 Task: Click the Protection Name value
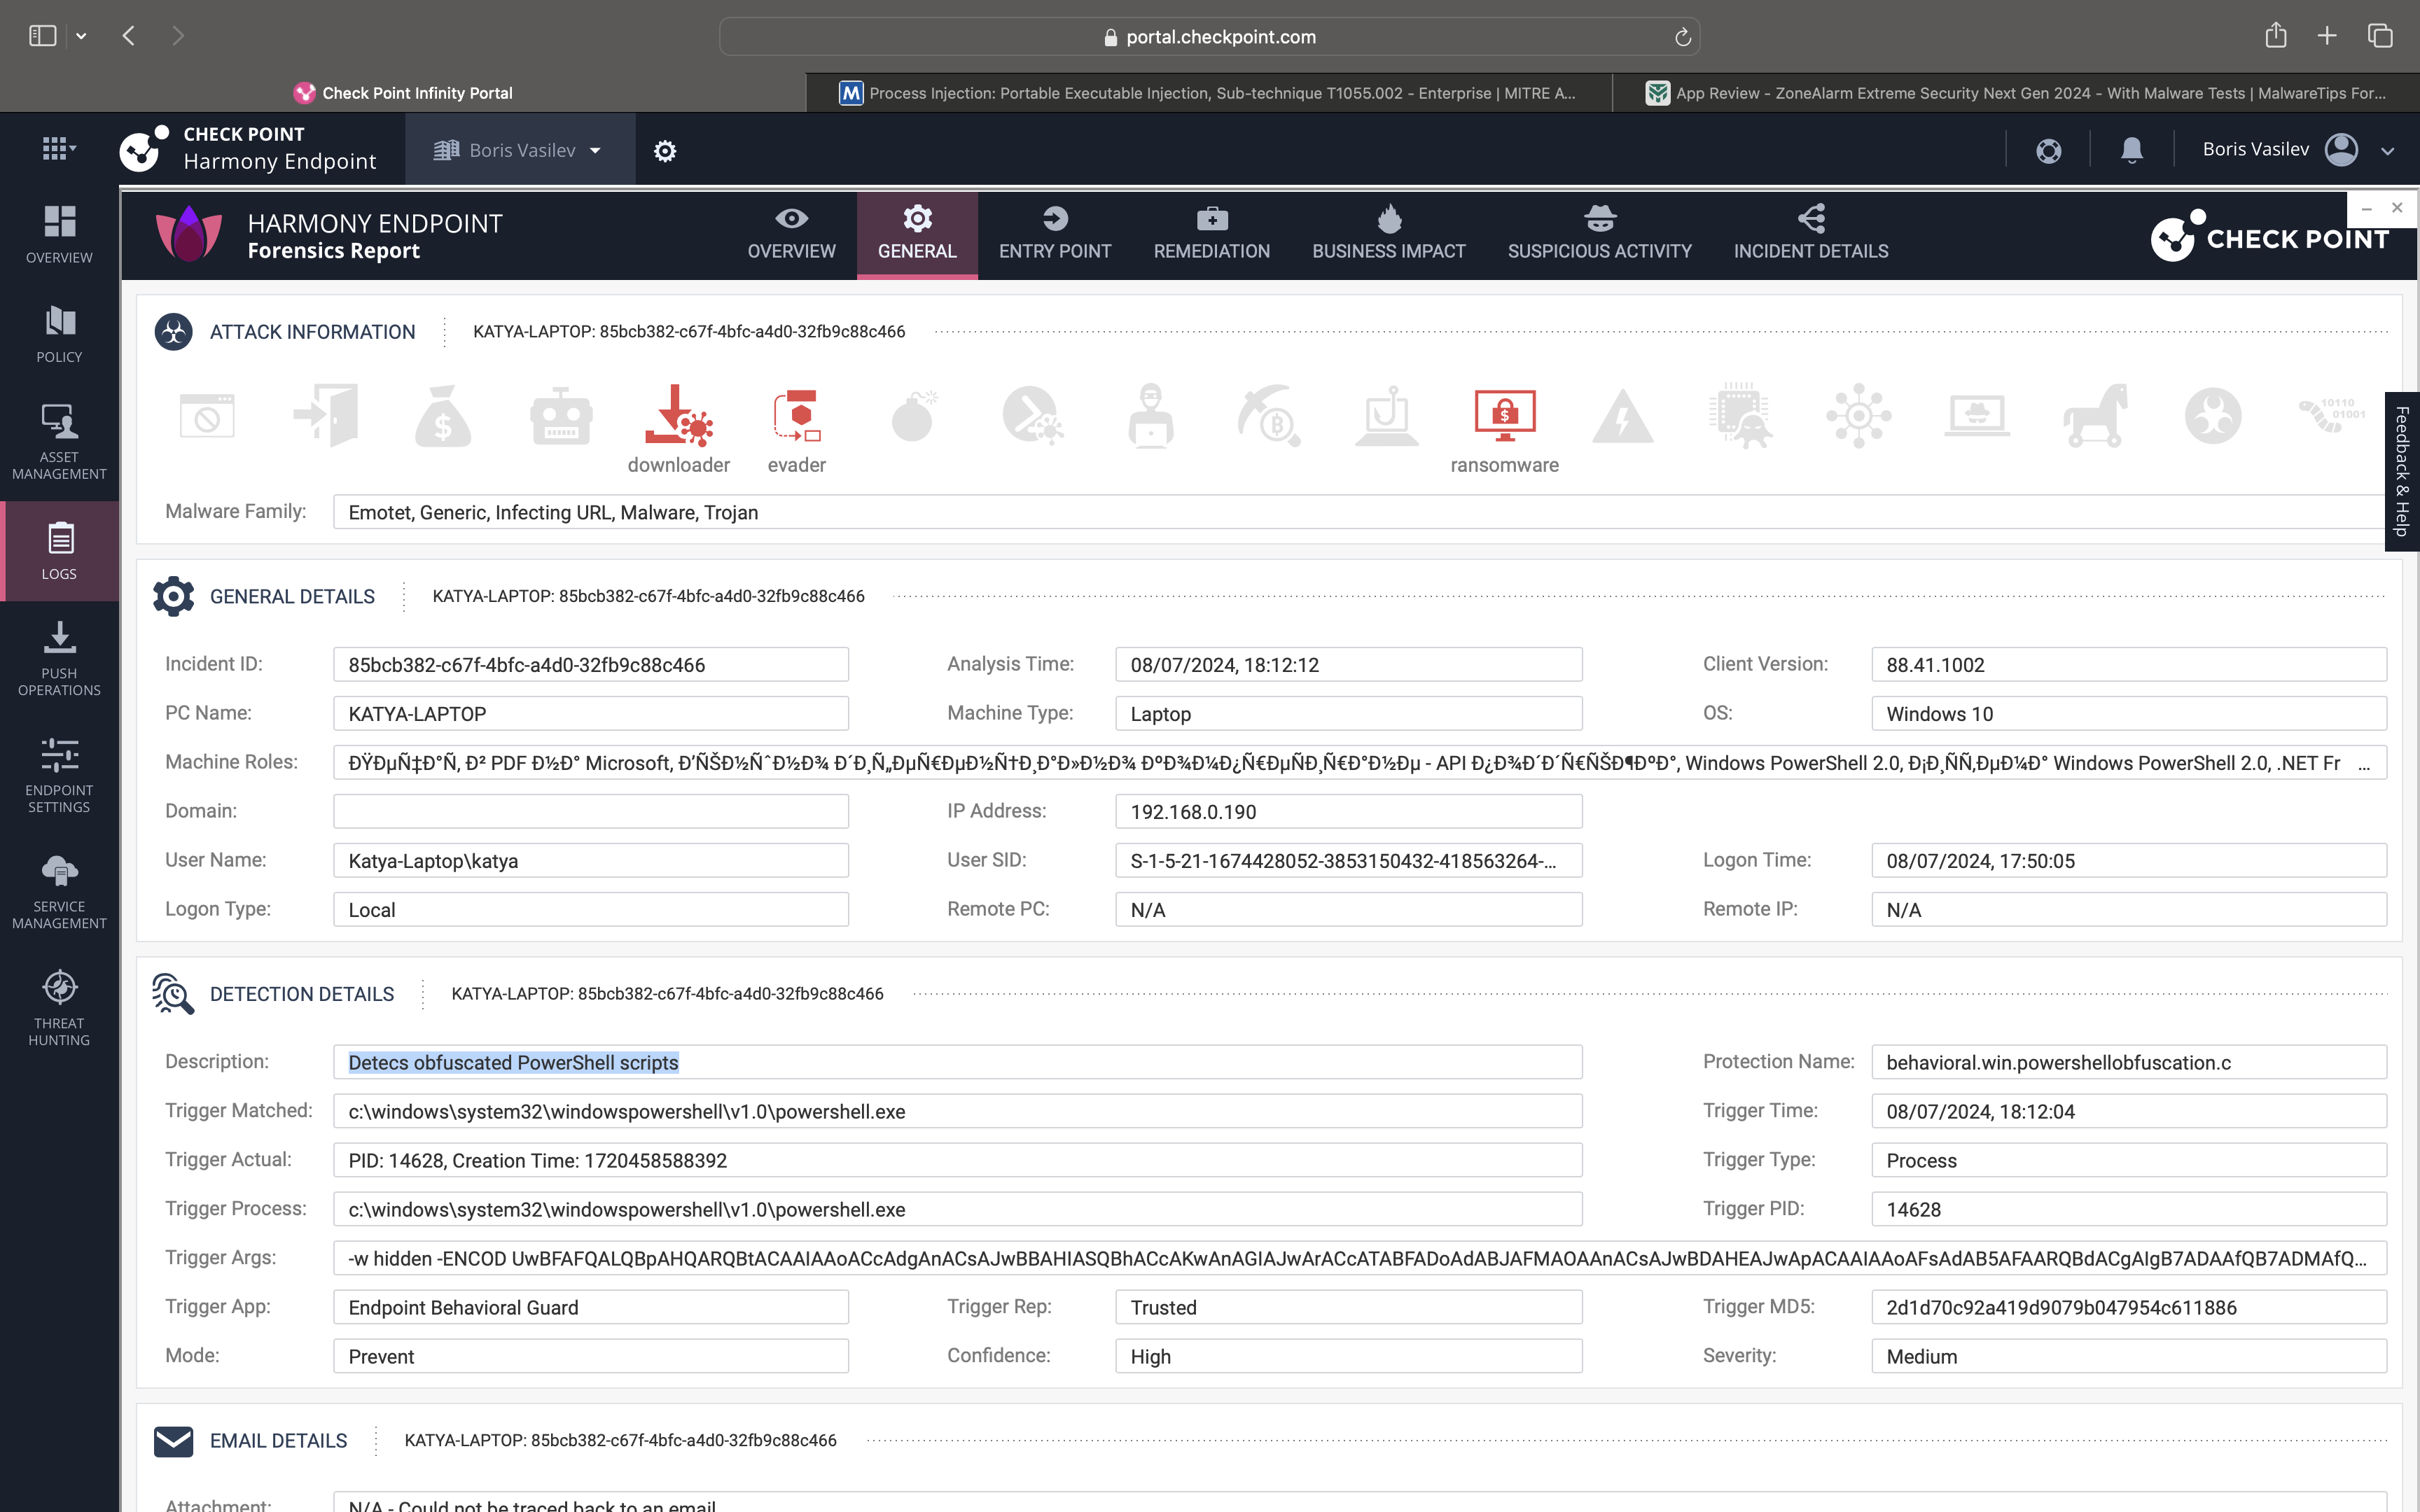[2129, 1062]
